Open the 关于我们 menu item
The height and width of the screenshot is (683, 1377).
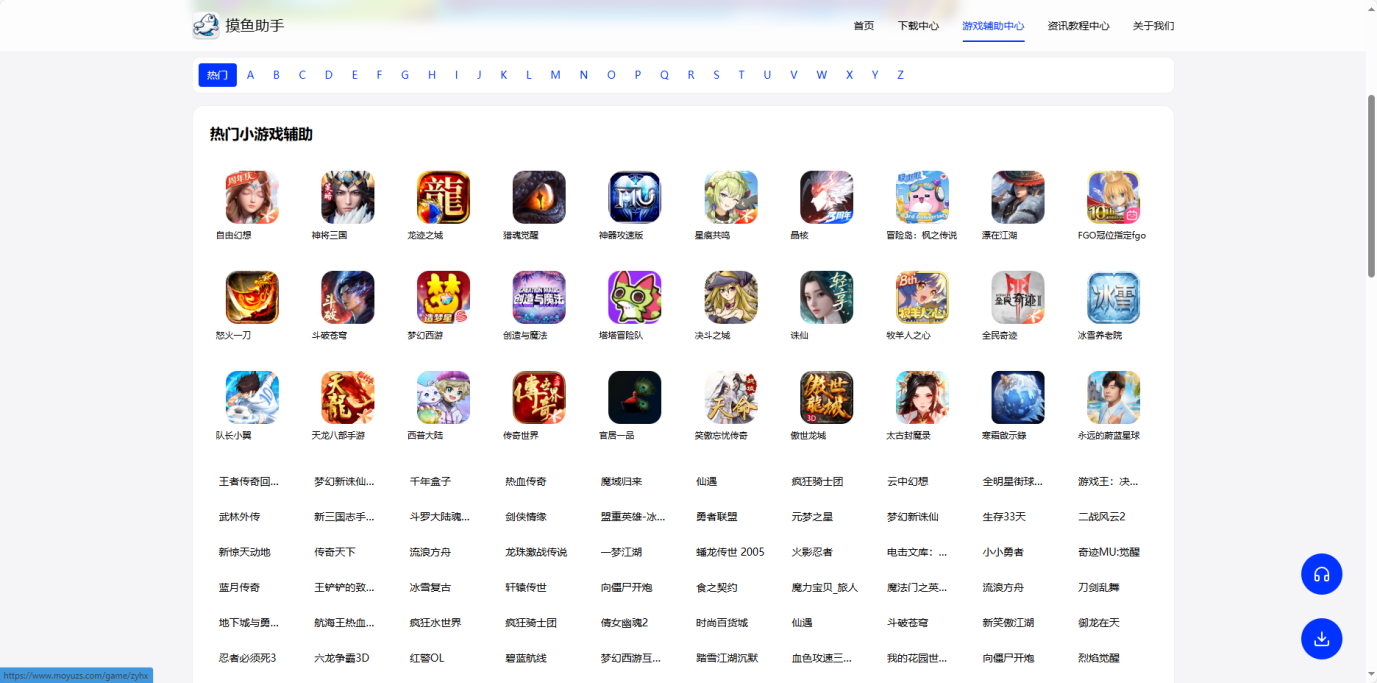(1154, 26)
